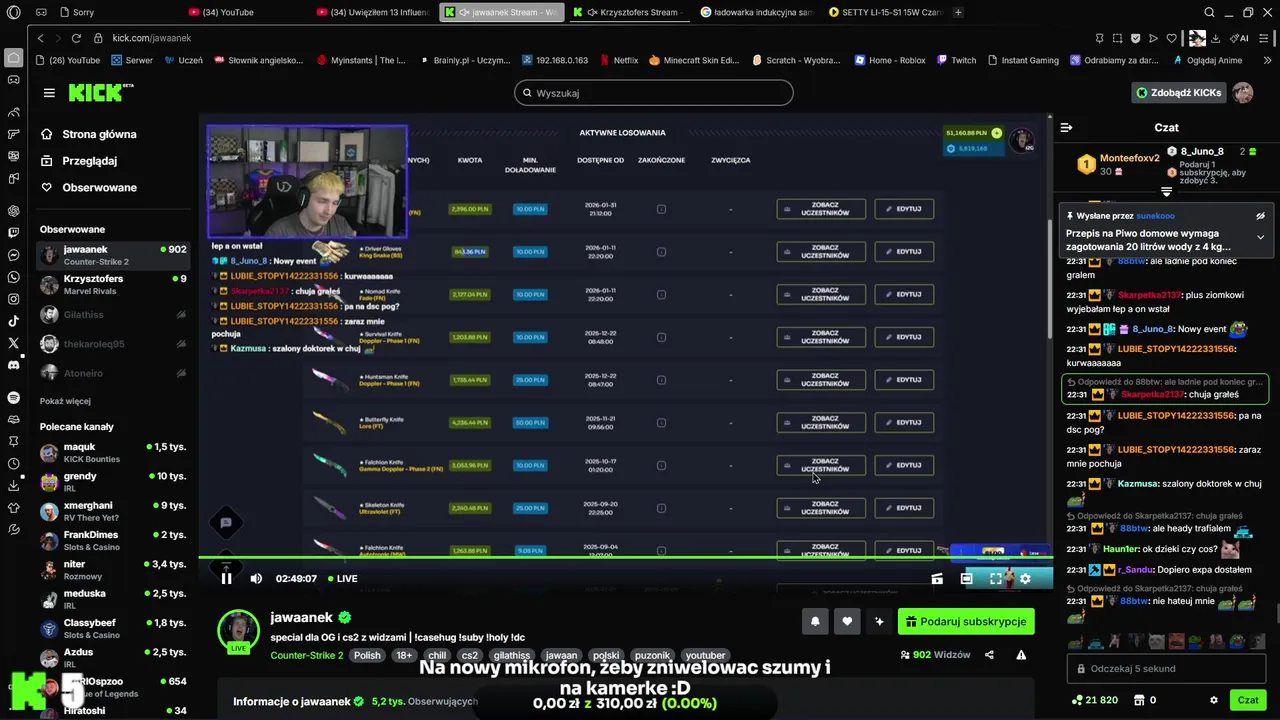Seek on the green video progress bar
Screen dimensions: 1280x720
(625, 557)
